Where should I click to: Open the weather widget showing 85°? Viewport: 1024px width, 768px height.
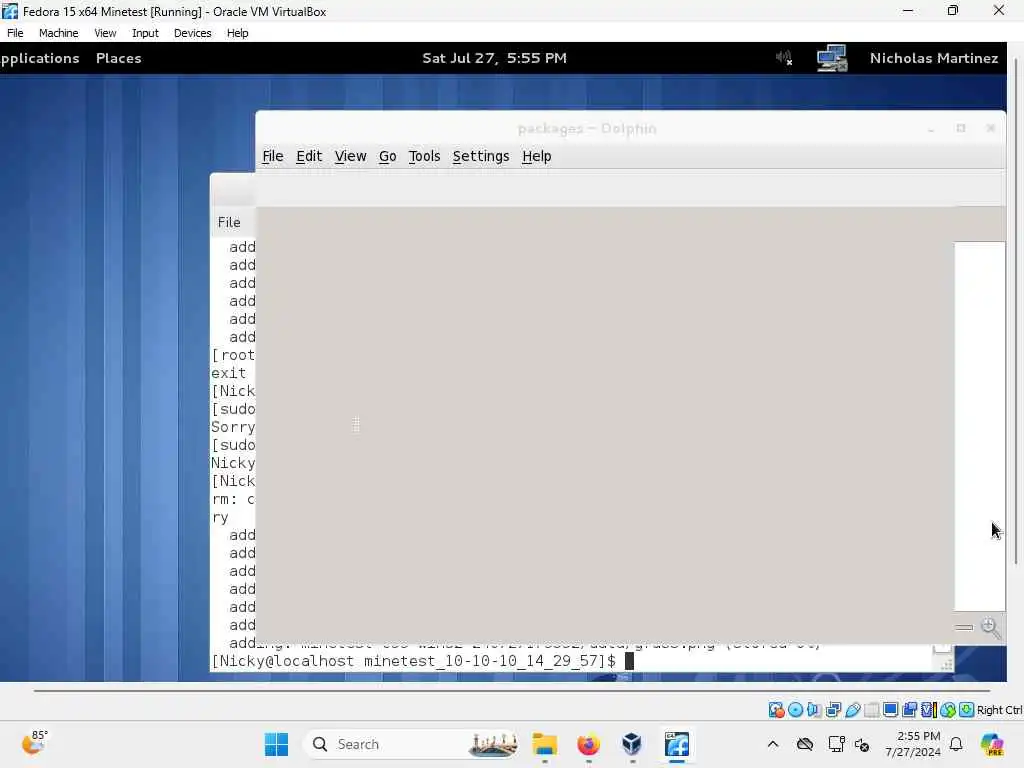[35, 743]
